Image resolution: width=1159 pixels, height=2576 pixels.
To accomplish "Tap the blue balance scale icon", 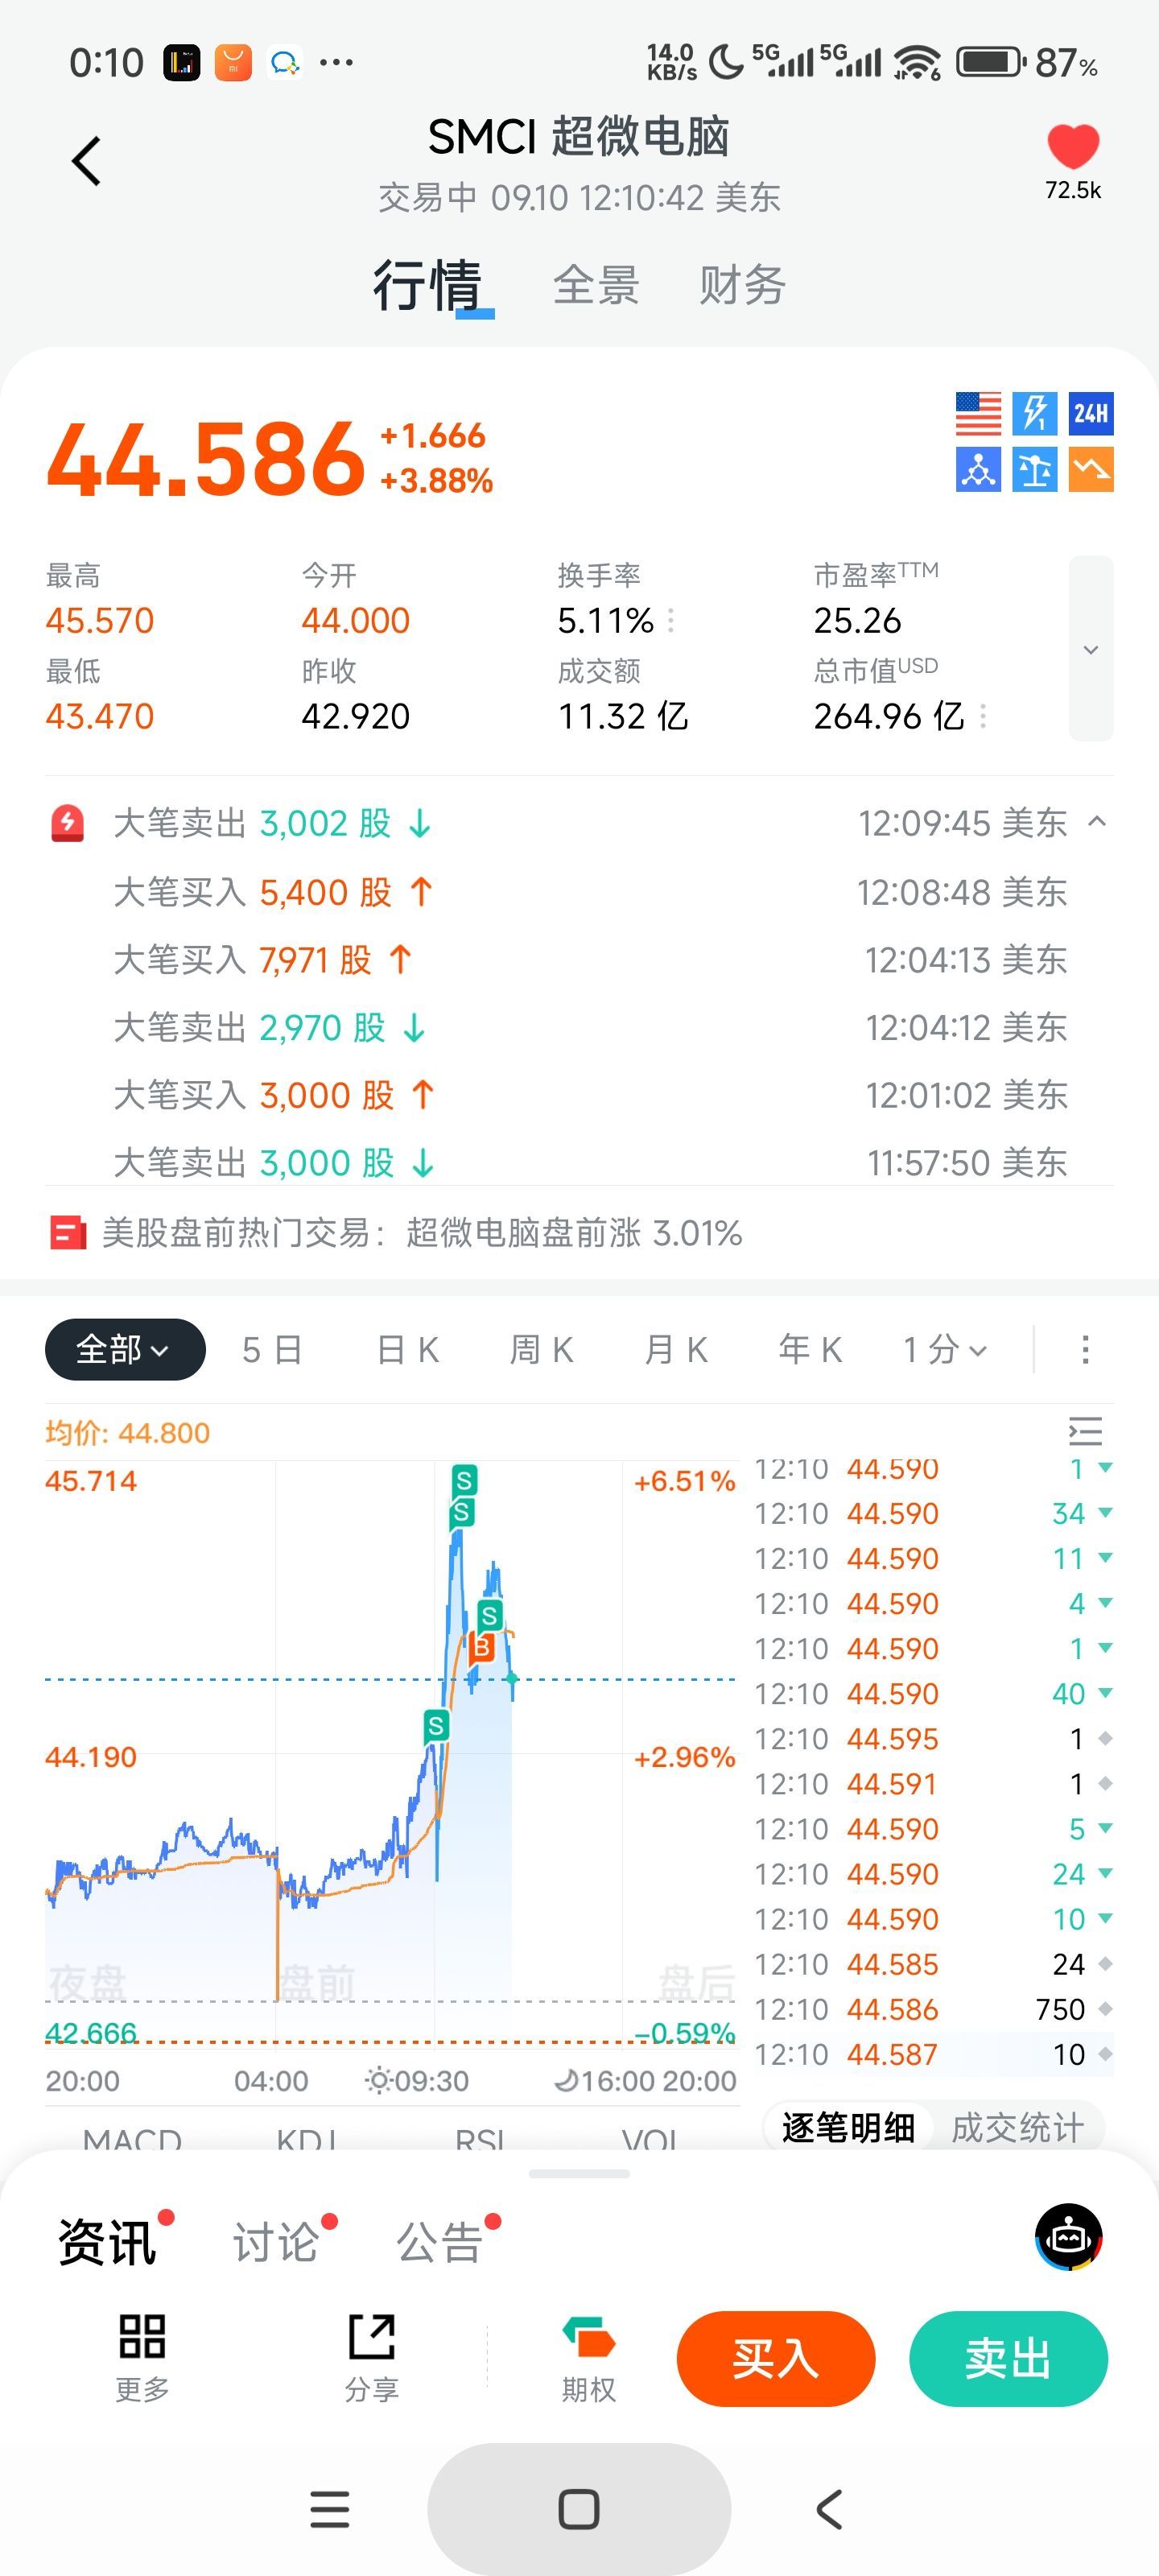I will 1034,469.
